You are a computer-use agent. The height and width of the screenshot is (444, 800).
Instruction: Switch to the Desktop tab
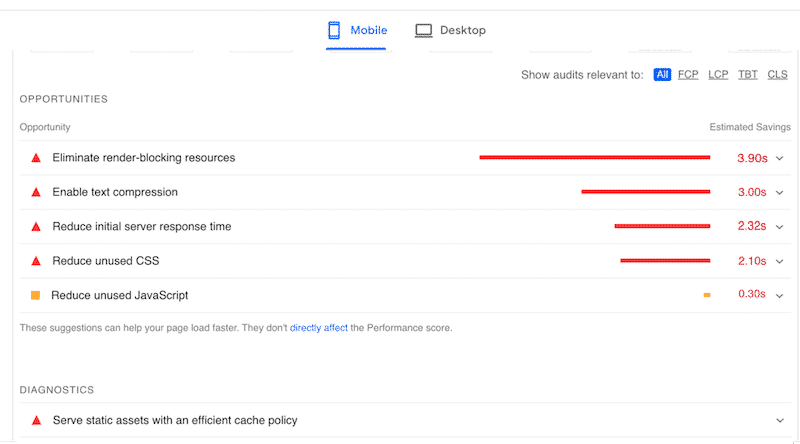point(451,31)
